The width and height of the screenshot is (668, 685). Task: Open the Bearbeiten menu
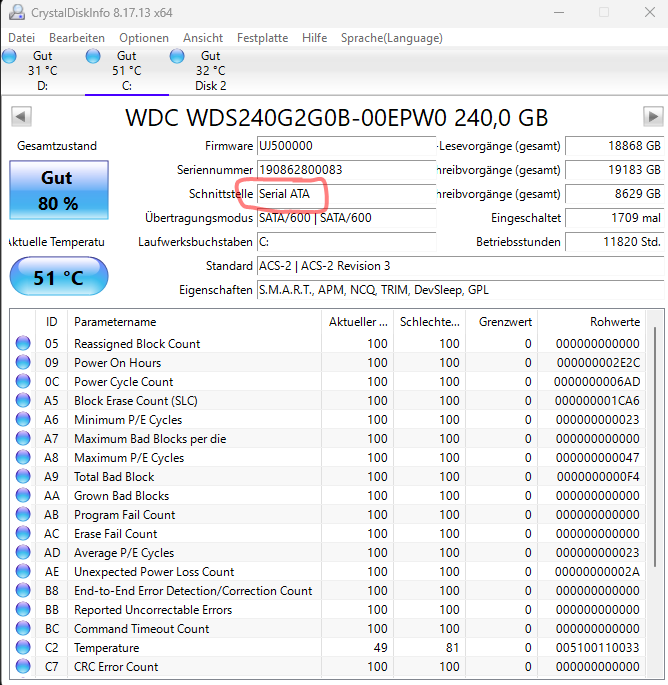coord(77,38)
